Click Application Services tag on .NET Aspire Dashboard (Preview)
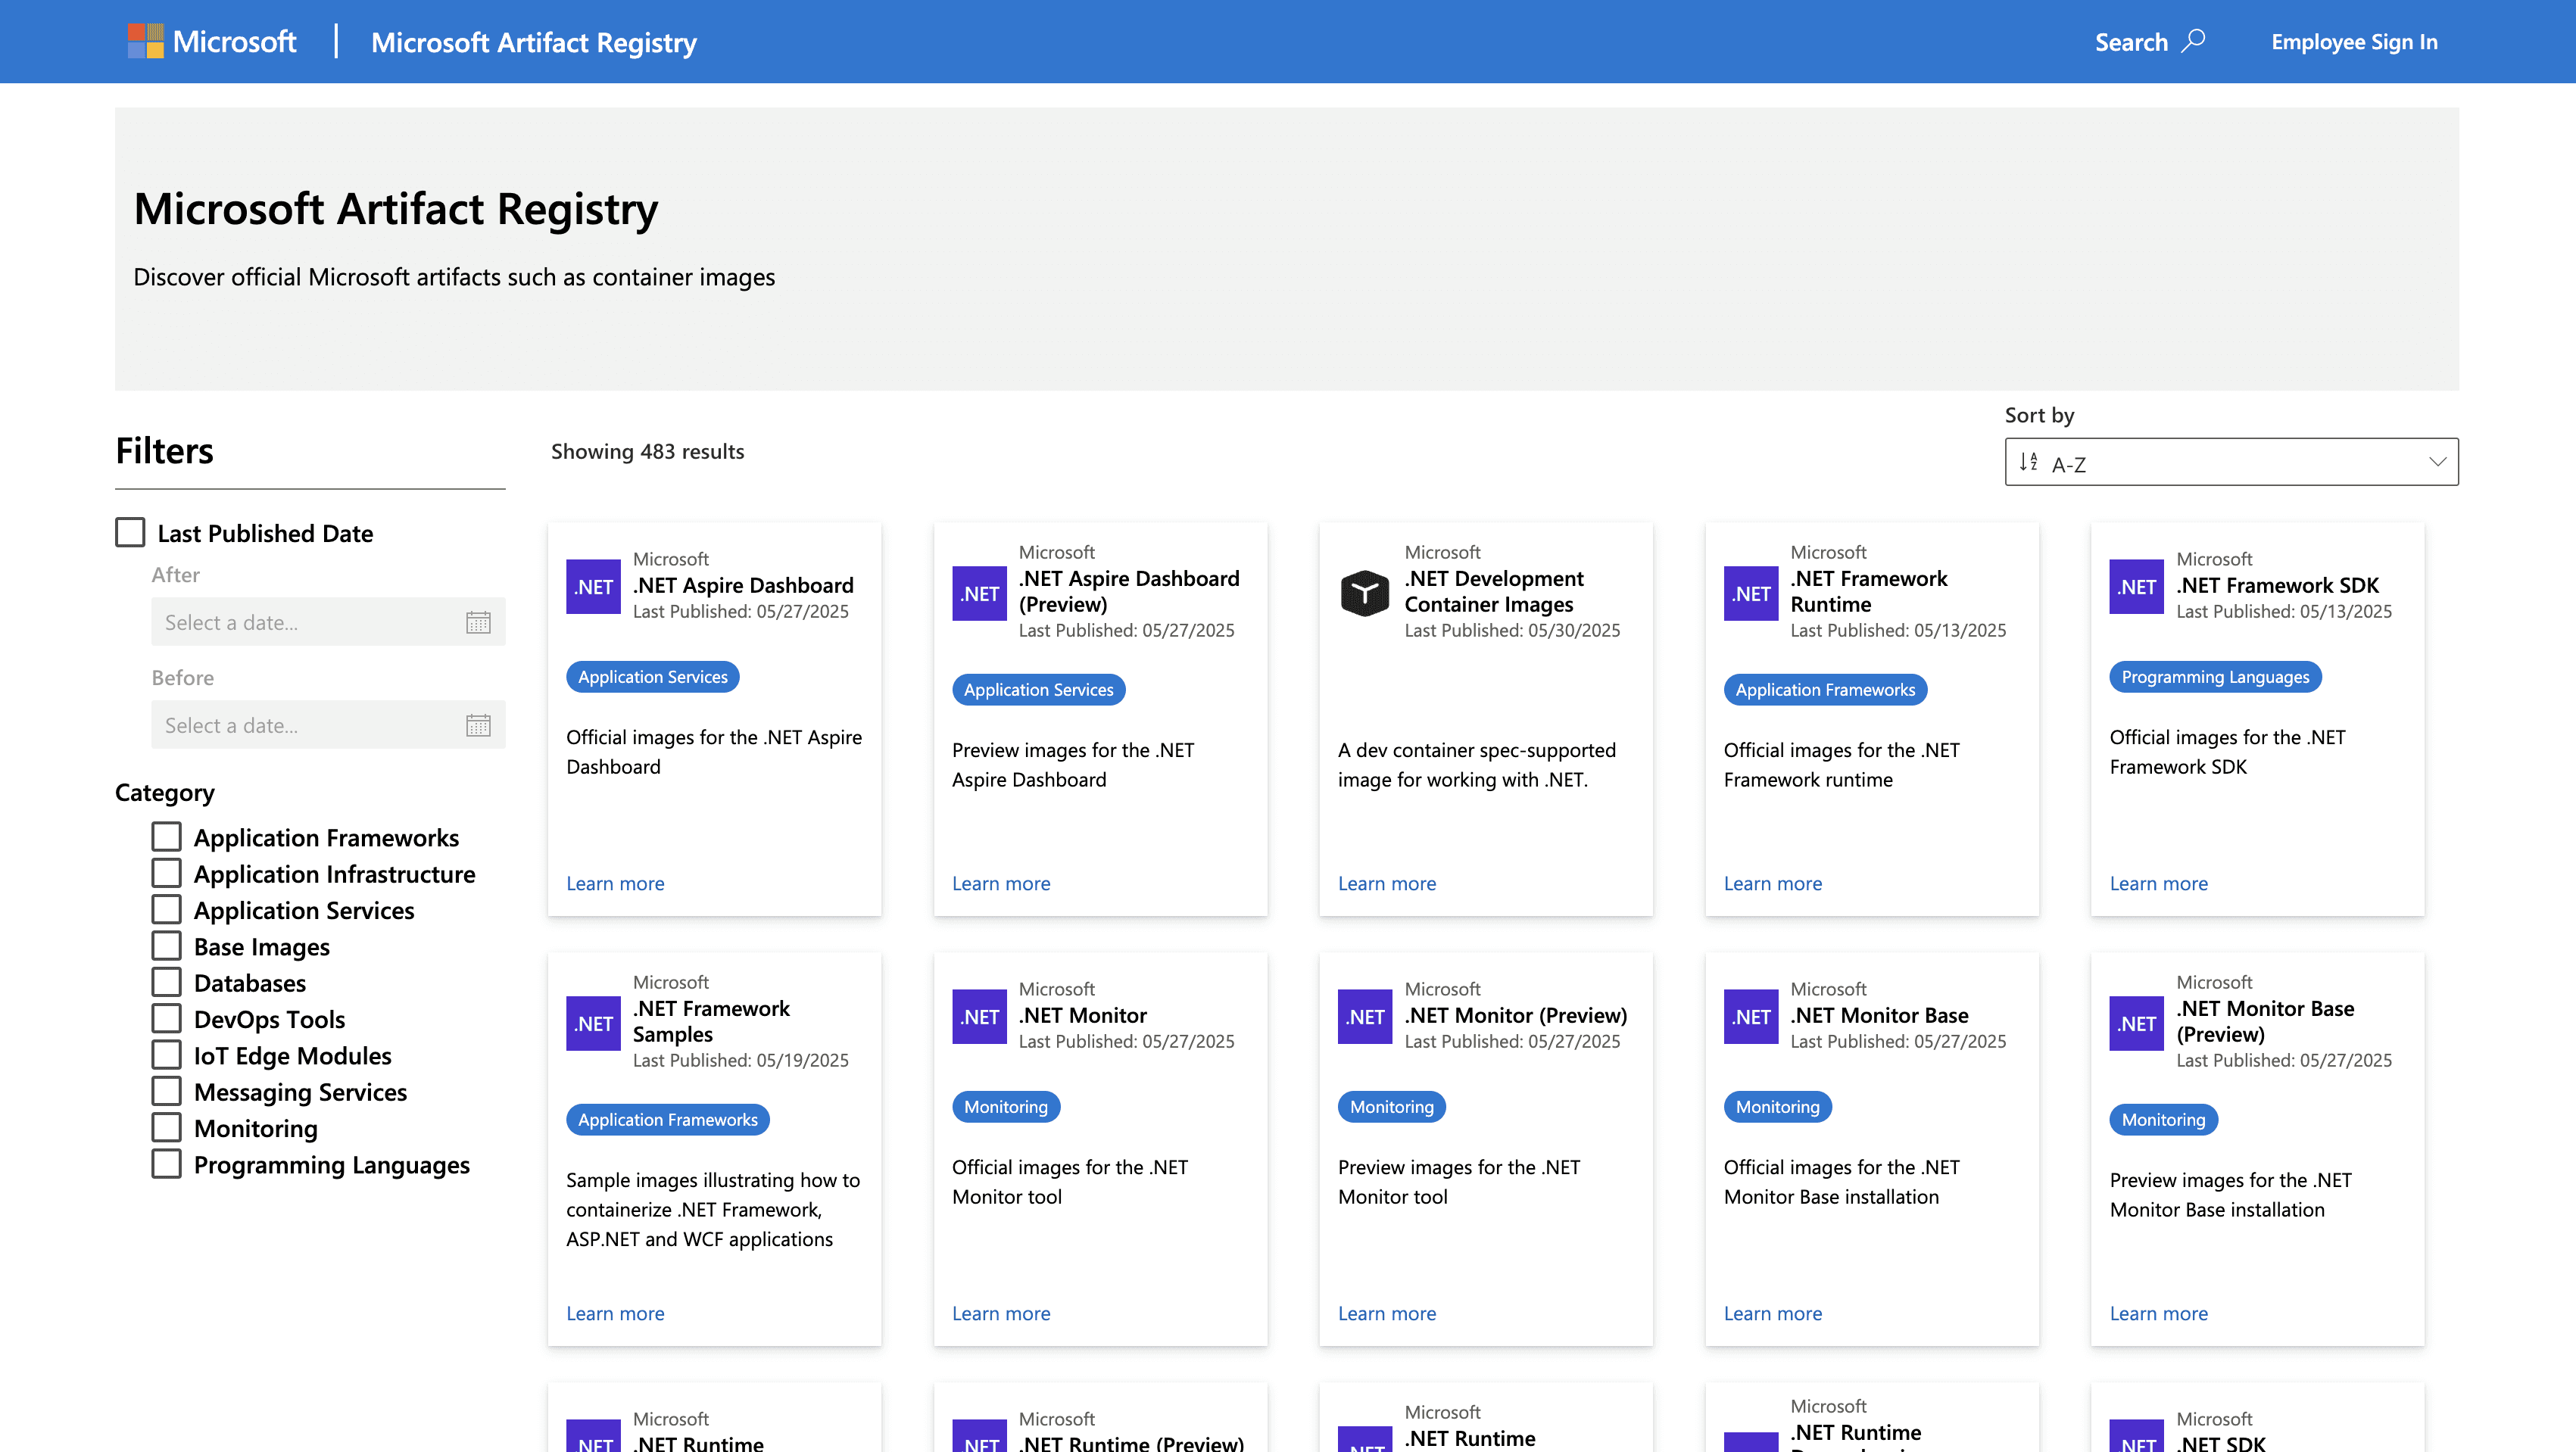This screenshot has width=2576, height=1452. 1039,690
